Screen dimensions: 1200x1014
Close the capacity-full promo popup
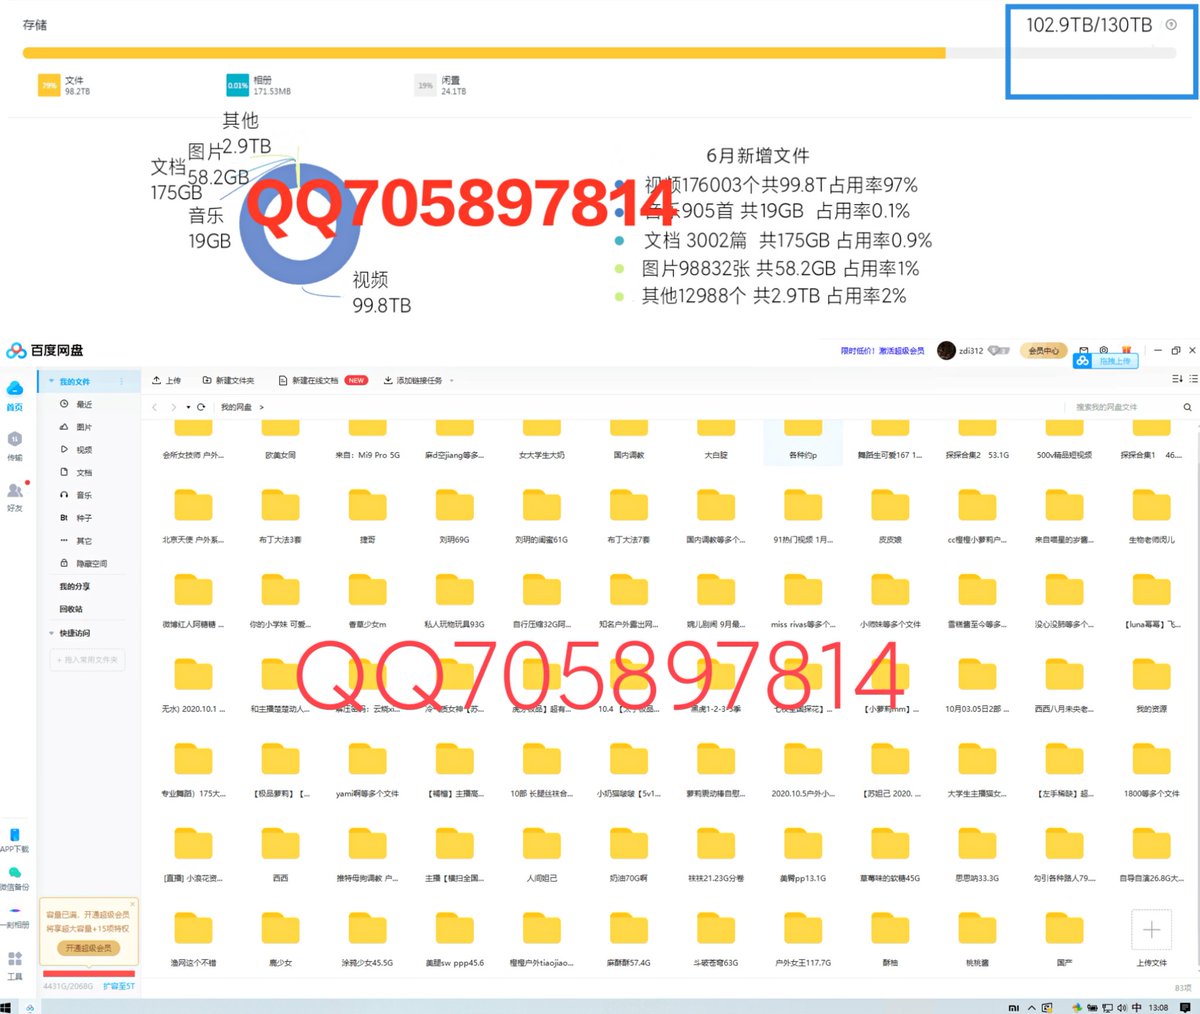pyautogui.click(x=132, y=904)
